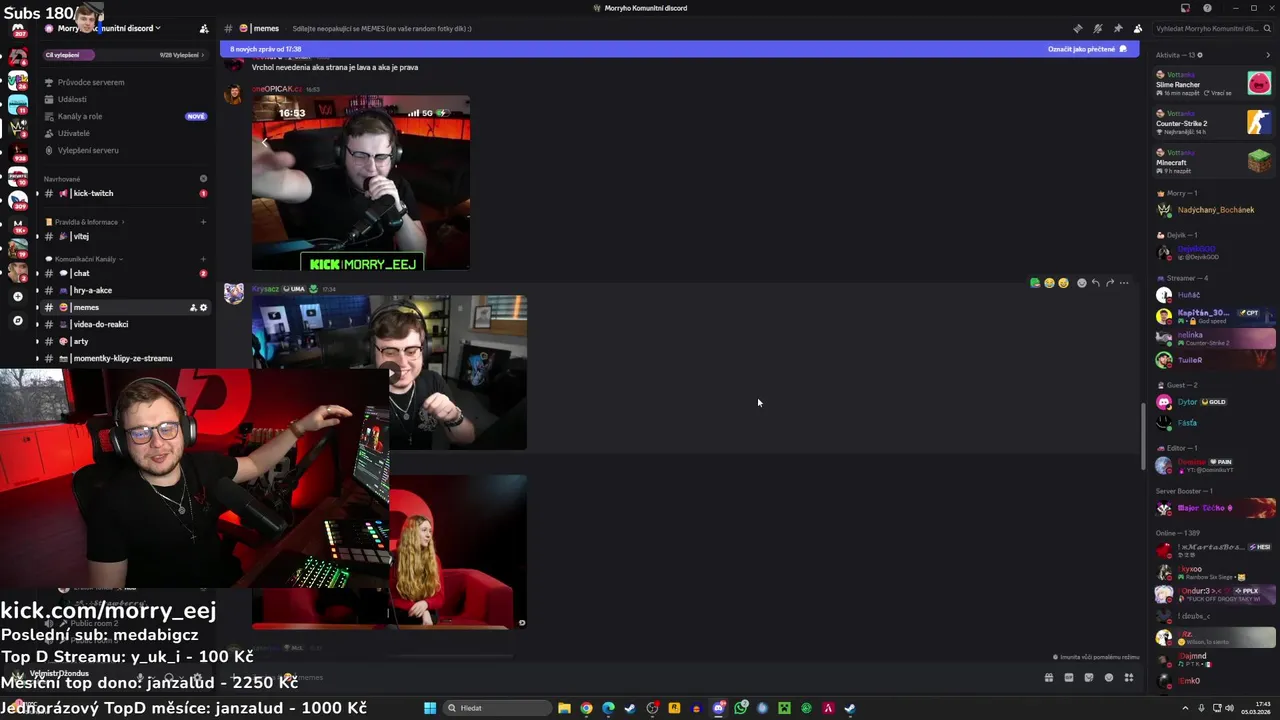Select member Fásta in Guest list
Screen dimensions: 1280x720
tap(1214, 423)
